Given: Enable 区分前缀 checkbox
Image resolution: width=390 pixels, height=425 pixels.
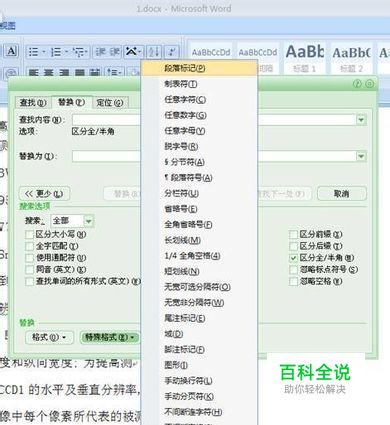Looking at the screenshot, I should [293, 235].
